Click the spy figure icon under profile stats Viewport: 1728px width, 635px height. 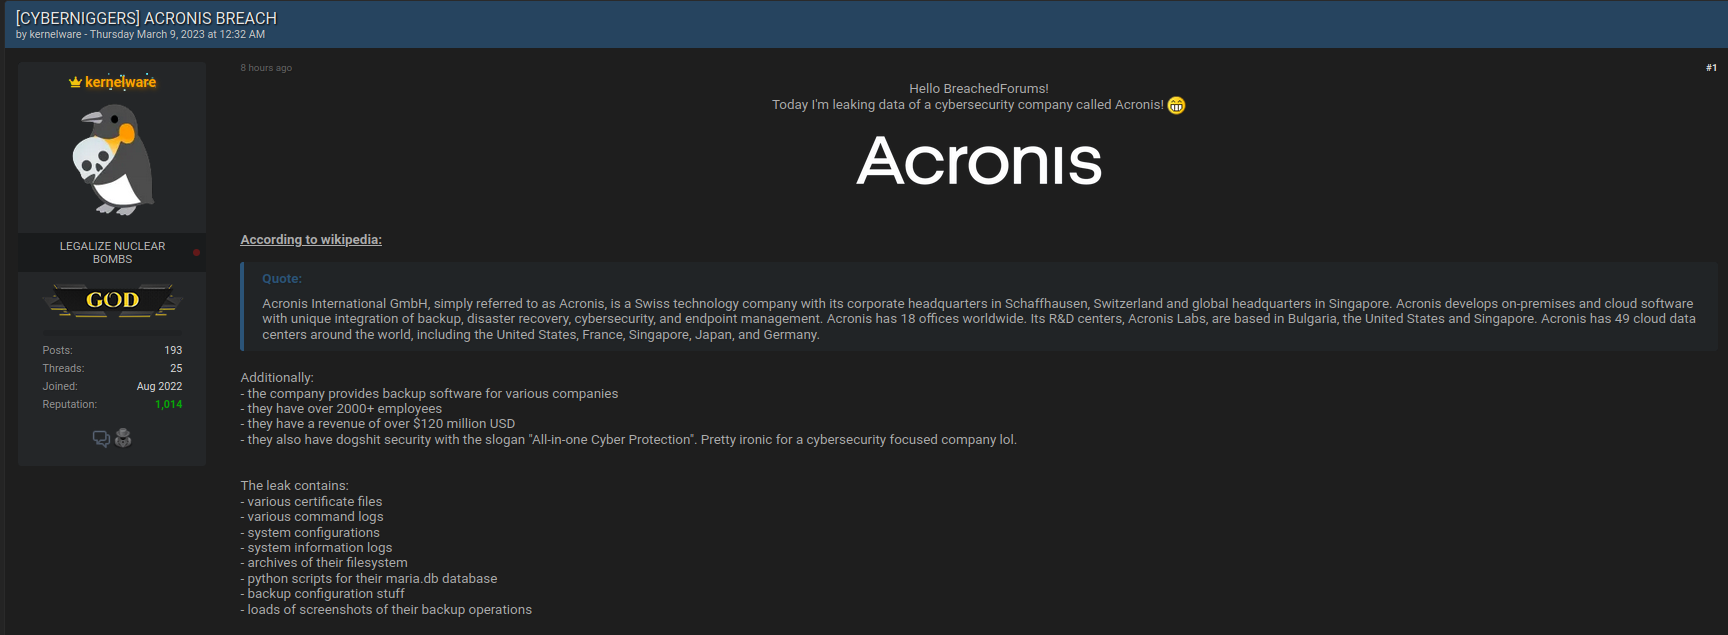(123, 438)
